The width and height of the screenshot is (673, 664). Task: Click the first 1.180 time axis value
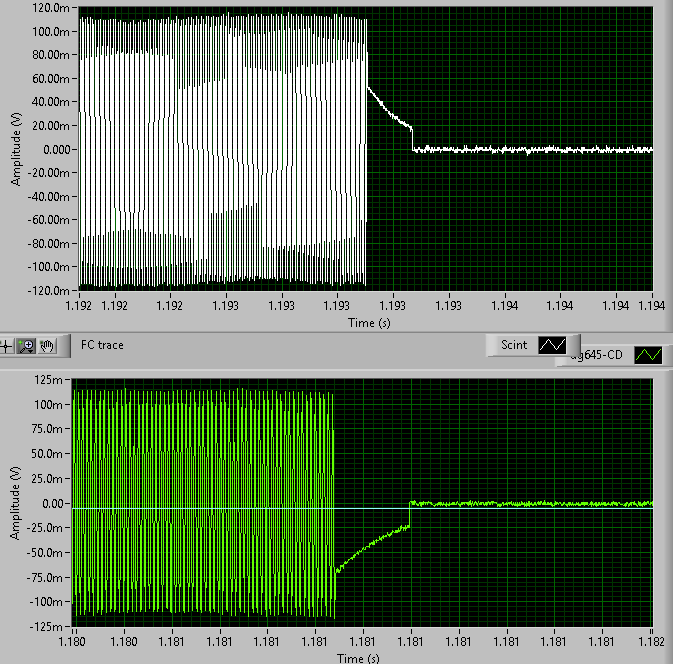coord(72,642)
